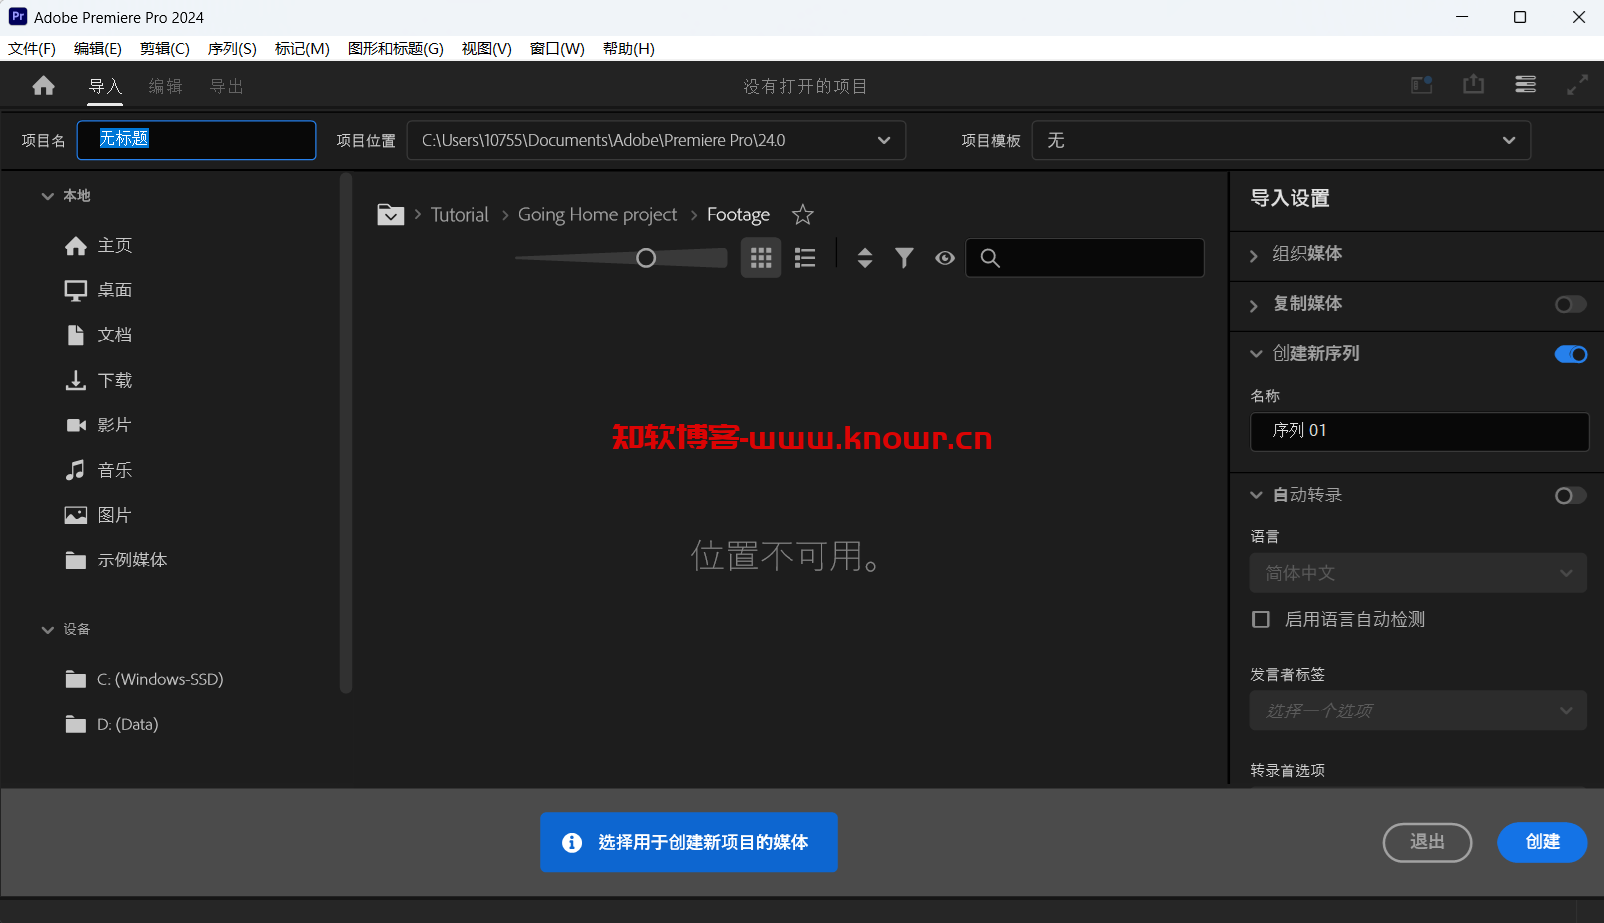Open the 图片 pictures location icon

[x=76, y=515]
